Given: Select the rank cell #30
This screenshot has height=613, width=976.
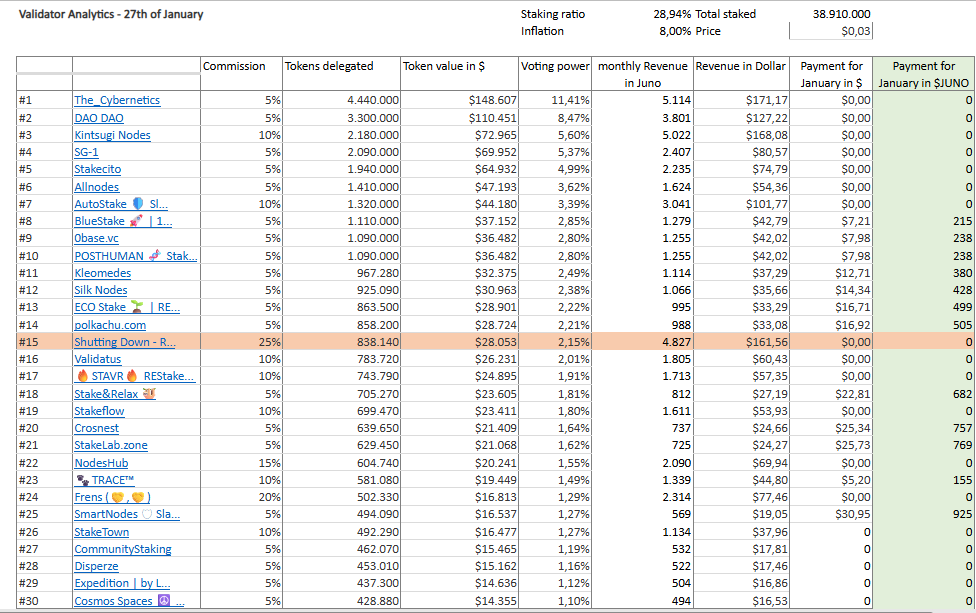Looking at the screenshot, I should click(44, 601).
